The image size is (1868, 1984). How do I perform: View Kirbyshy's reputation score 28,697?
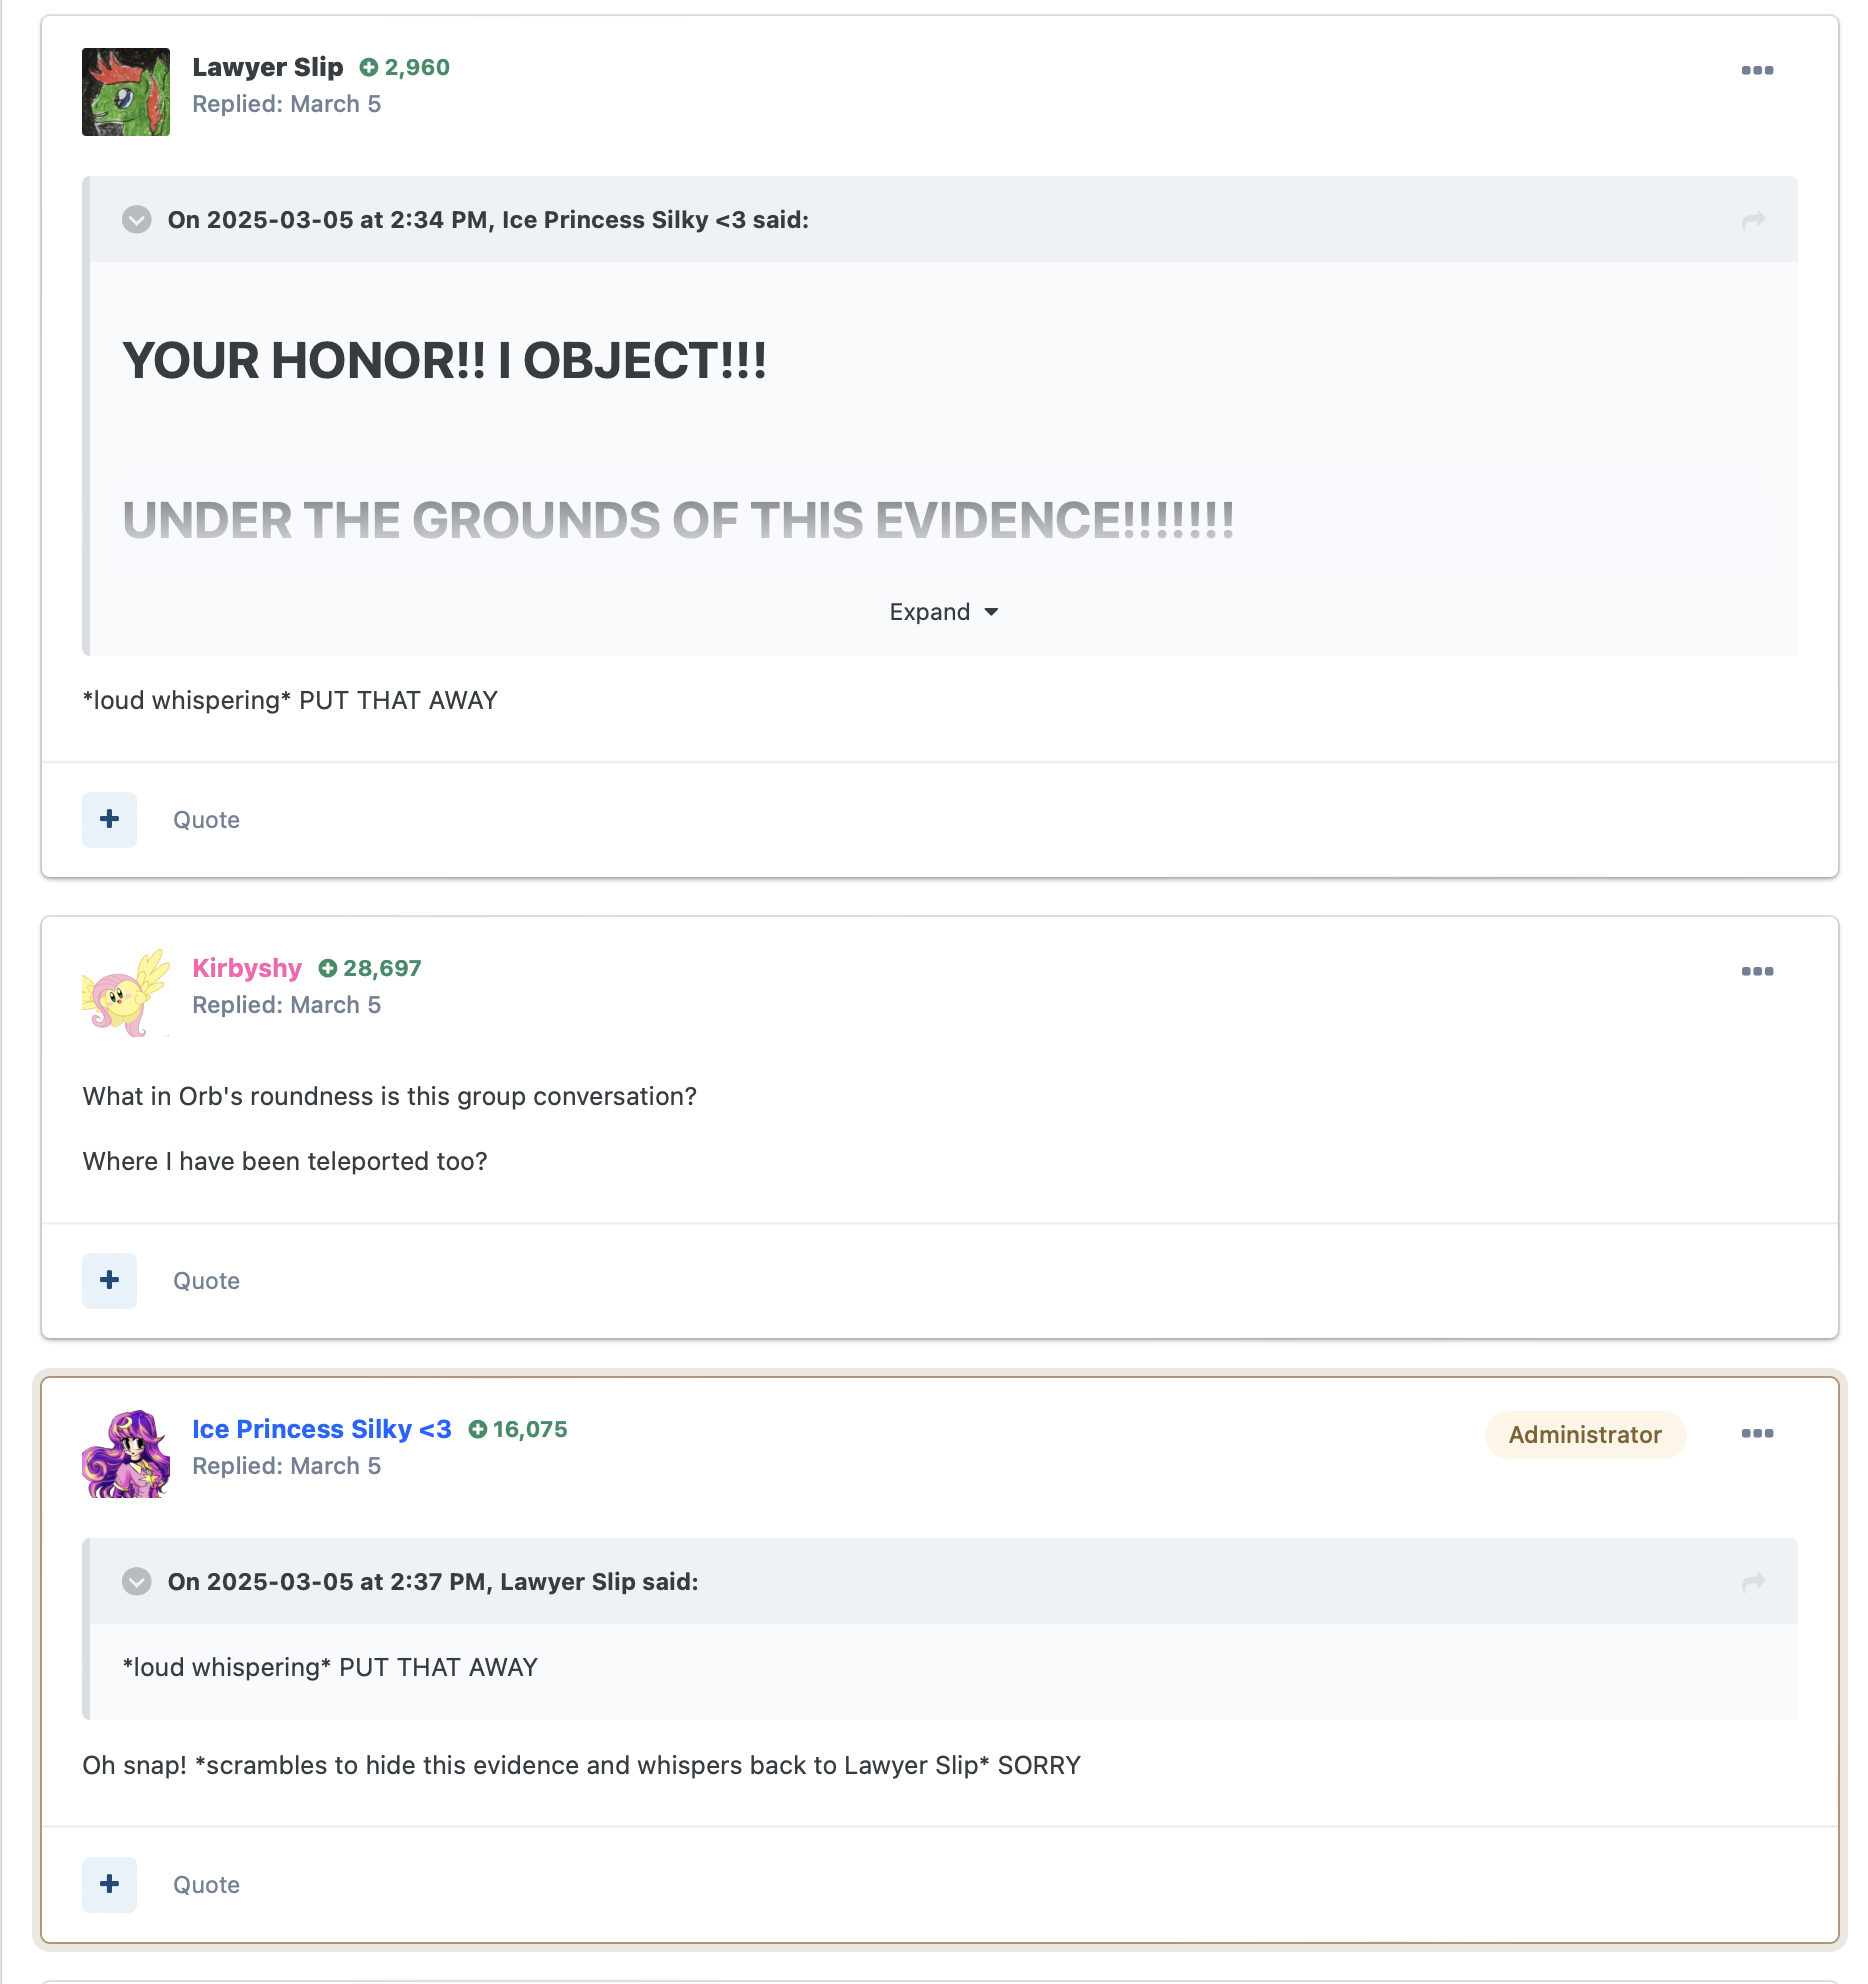[370, 968]
